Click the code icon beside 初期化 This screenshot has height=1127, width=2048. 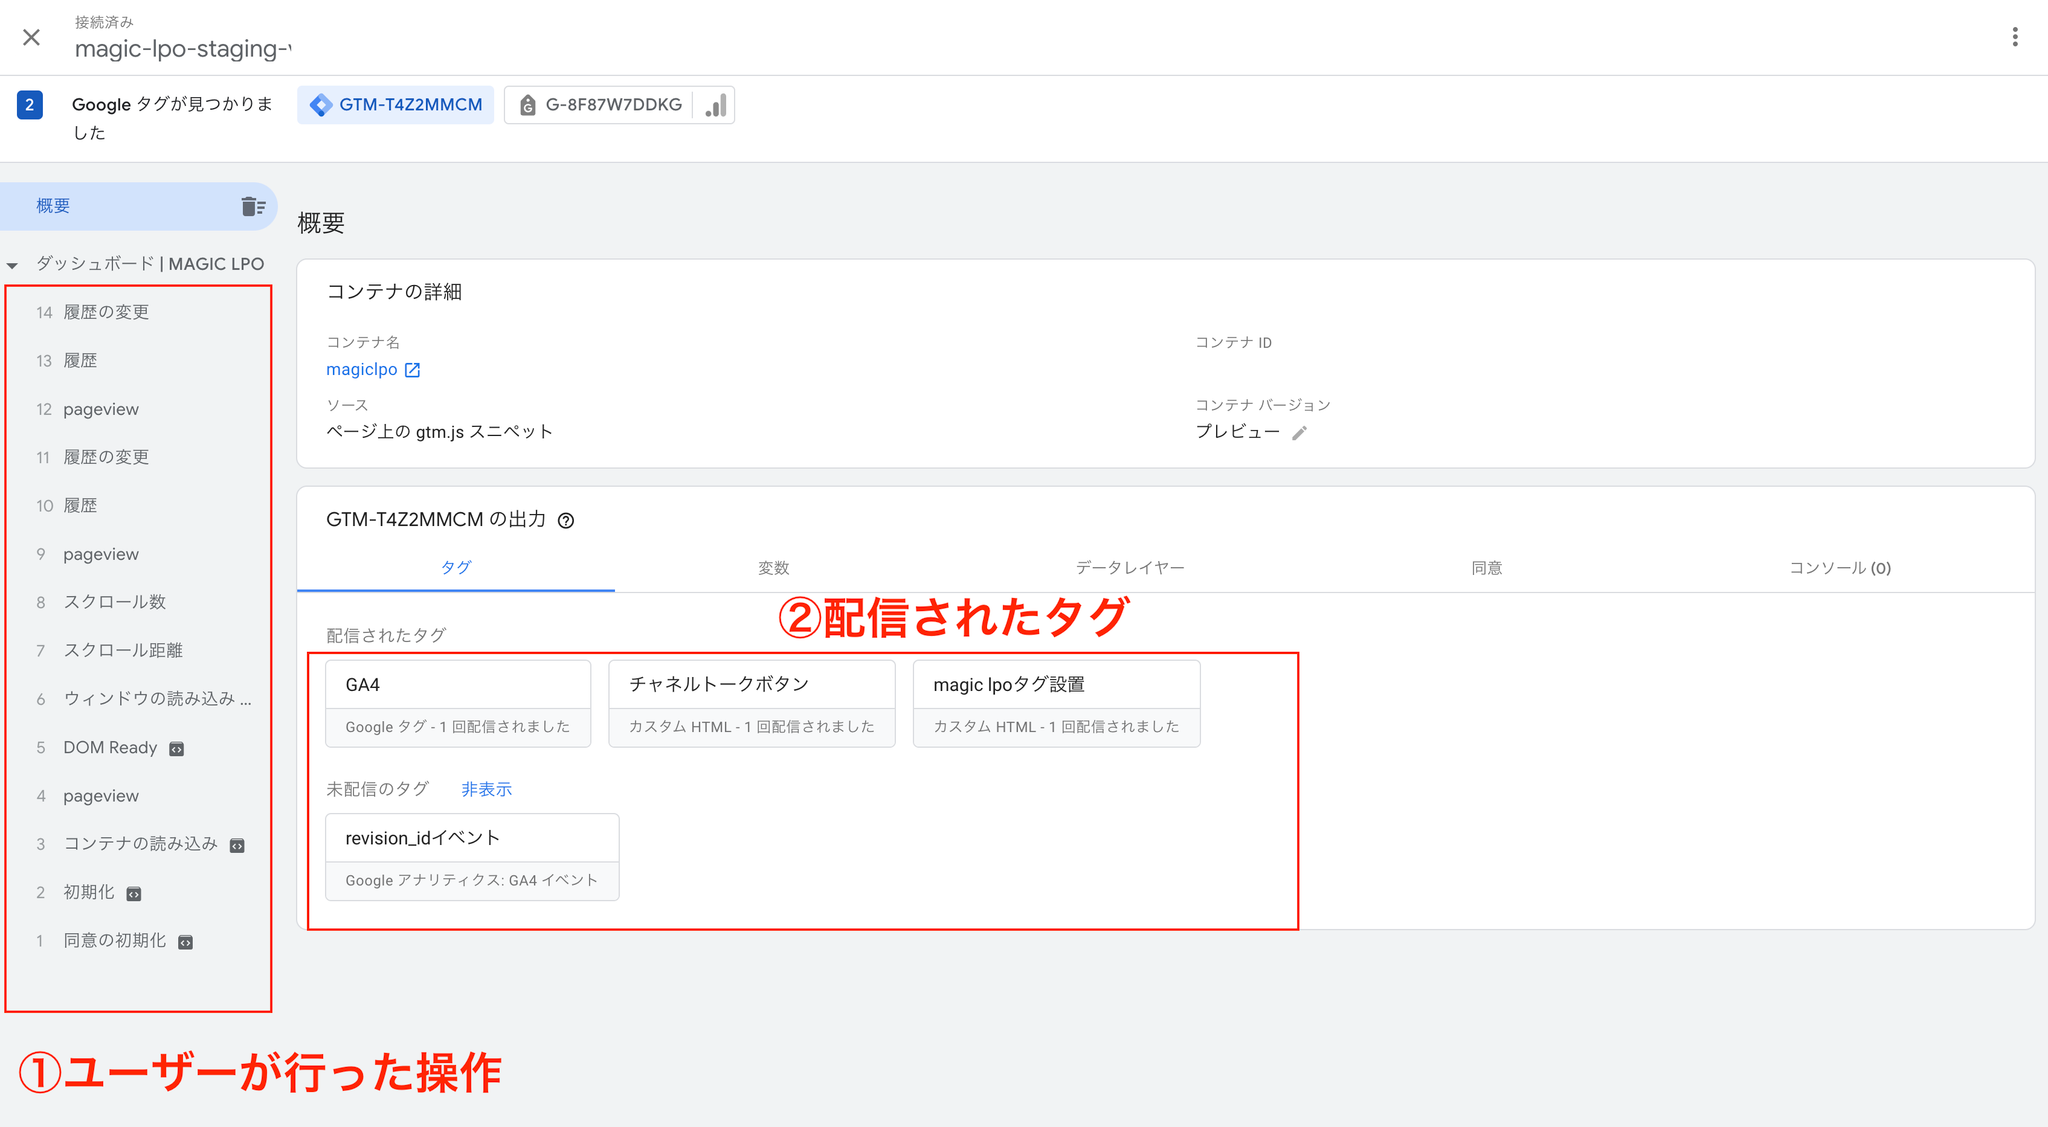pyautogui.click(x=134, y=893)
